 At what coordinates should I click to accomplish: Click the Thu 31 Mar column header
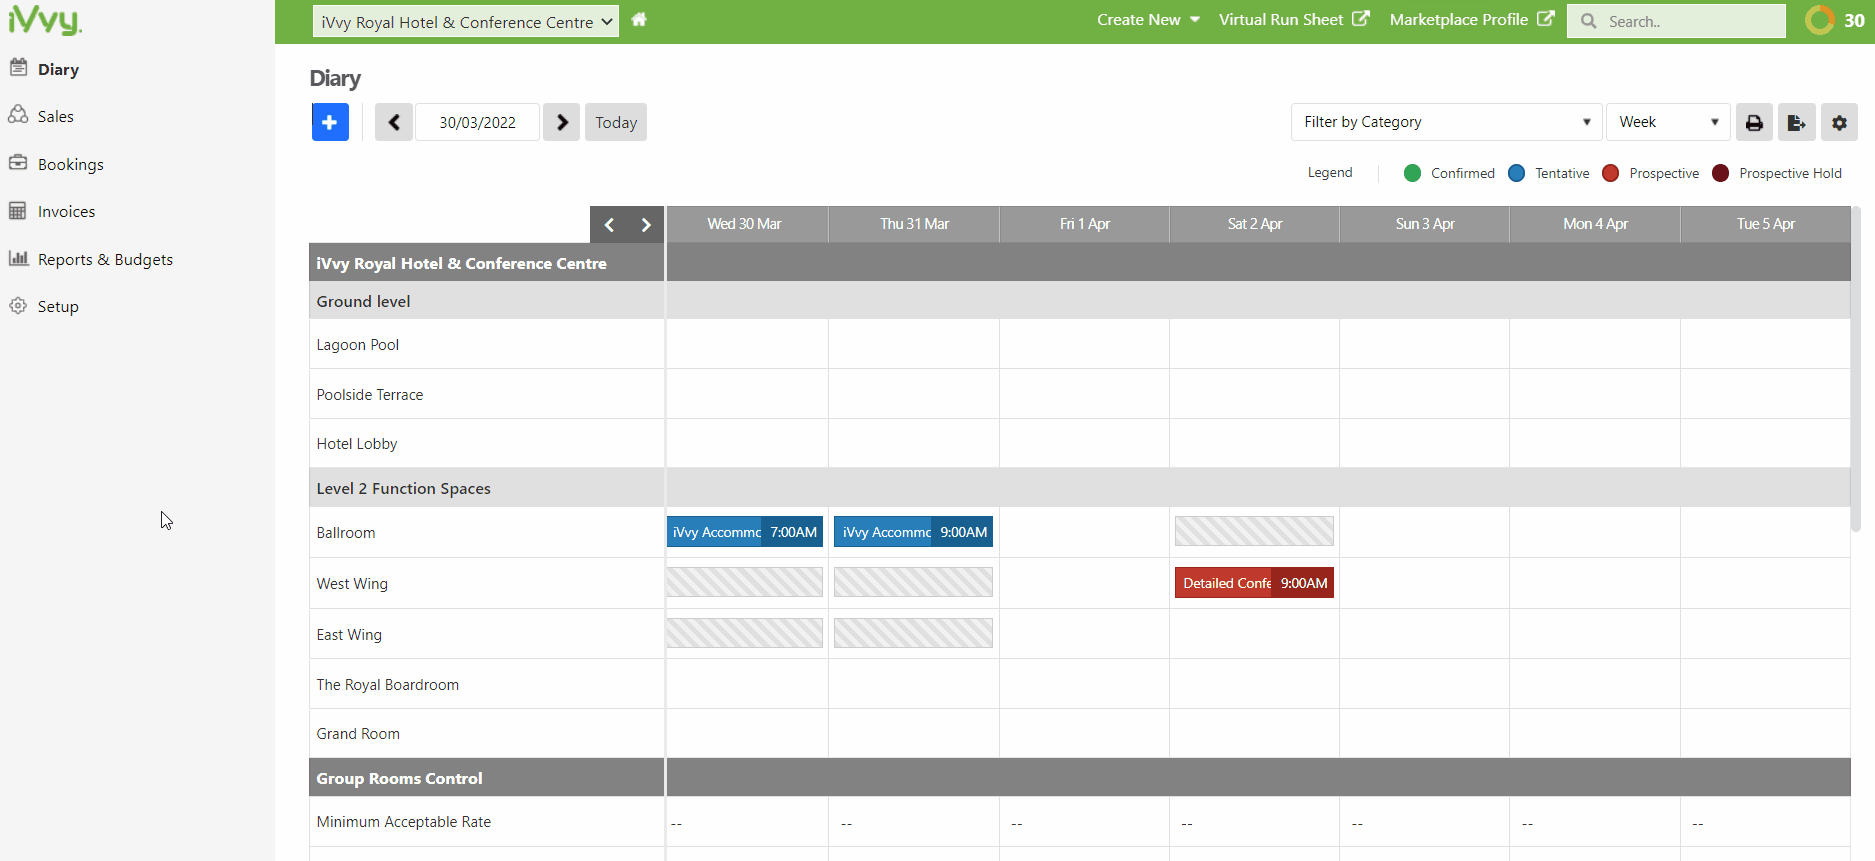[914, 224]
